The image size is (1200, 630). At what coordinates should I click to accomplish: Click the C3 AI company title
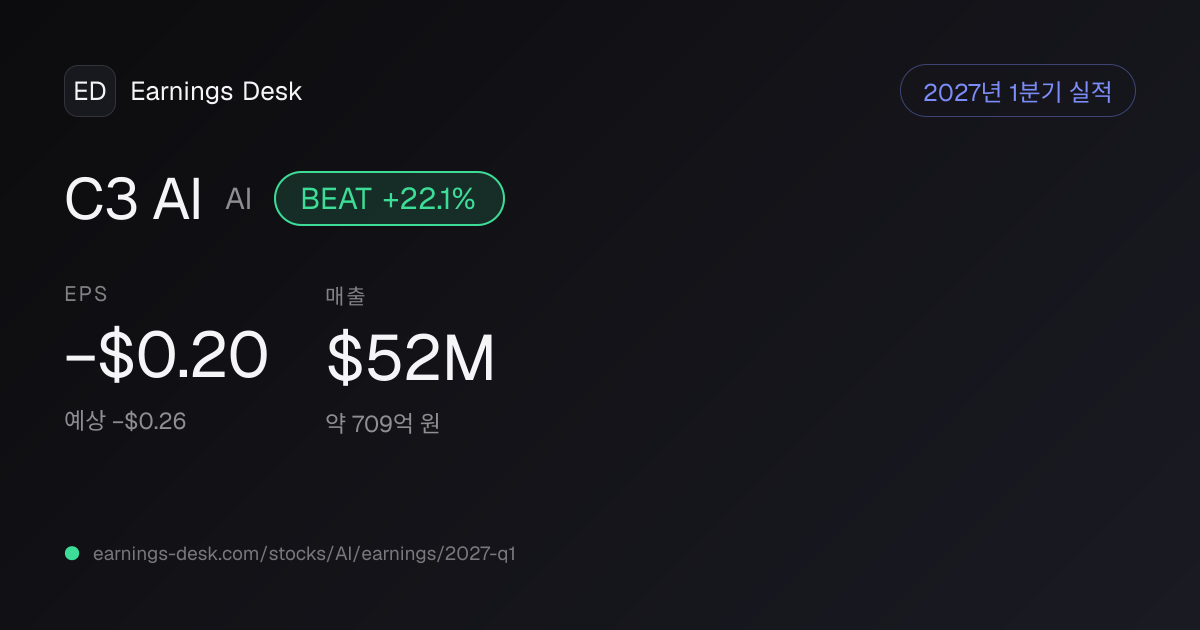tap(133, 198)
